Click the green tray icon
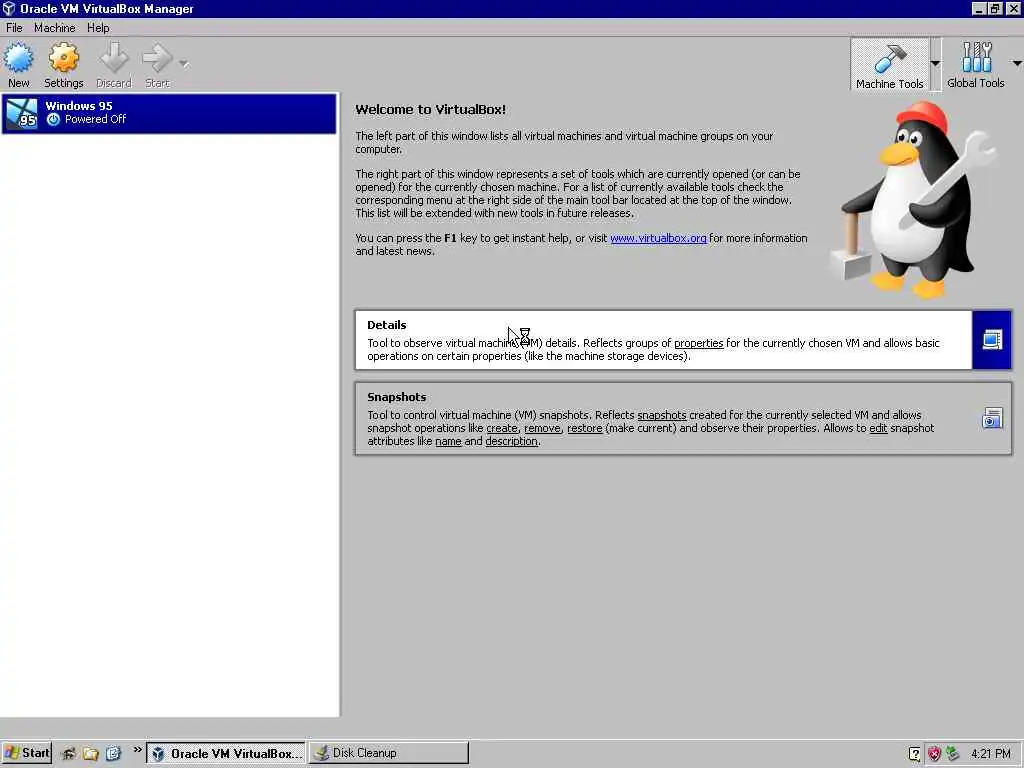This screenshot has width=1024, height=768. pos(953,754)
